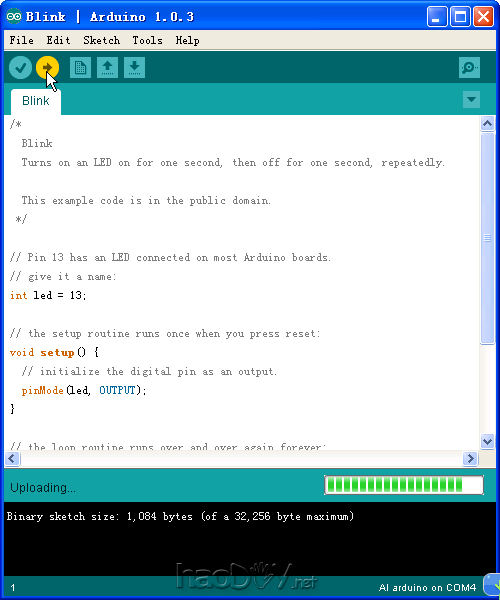Click the "give it a name:" comment
Image resolution: width=500 pixels, height=600 pixels.
pos(63,277)
